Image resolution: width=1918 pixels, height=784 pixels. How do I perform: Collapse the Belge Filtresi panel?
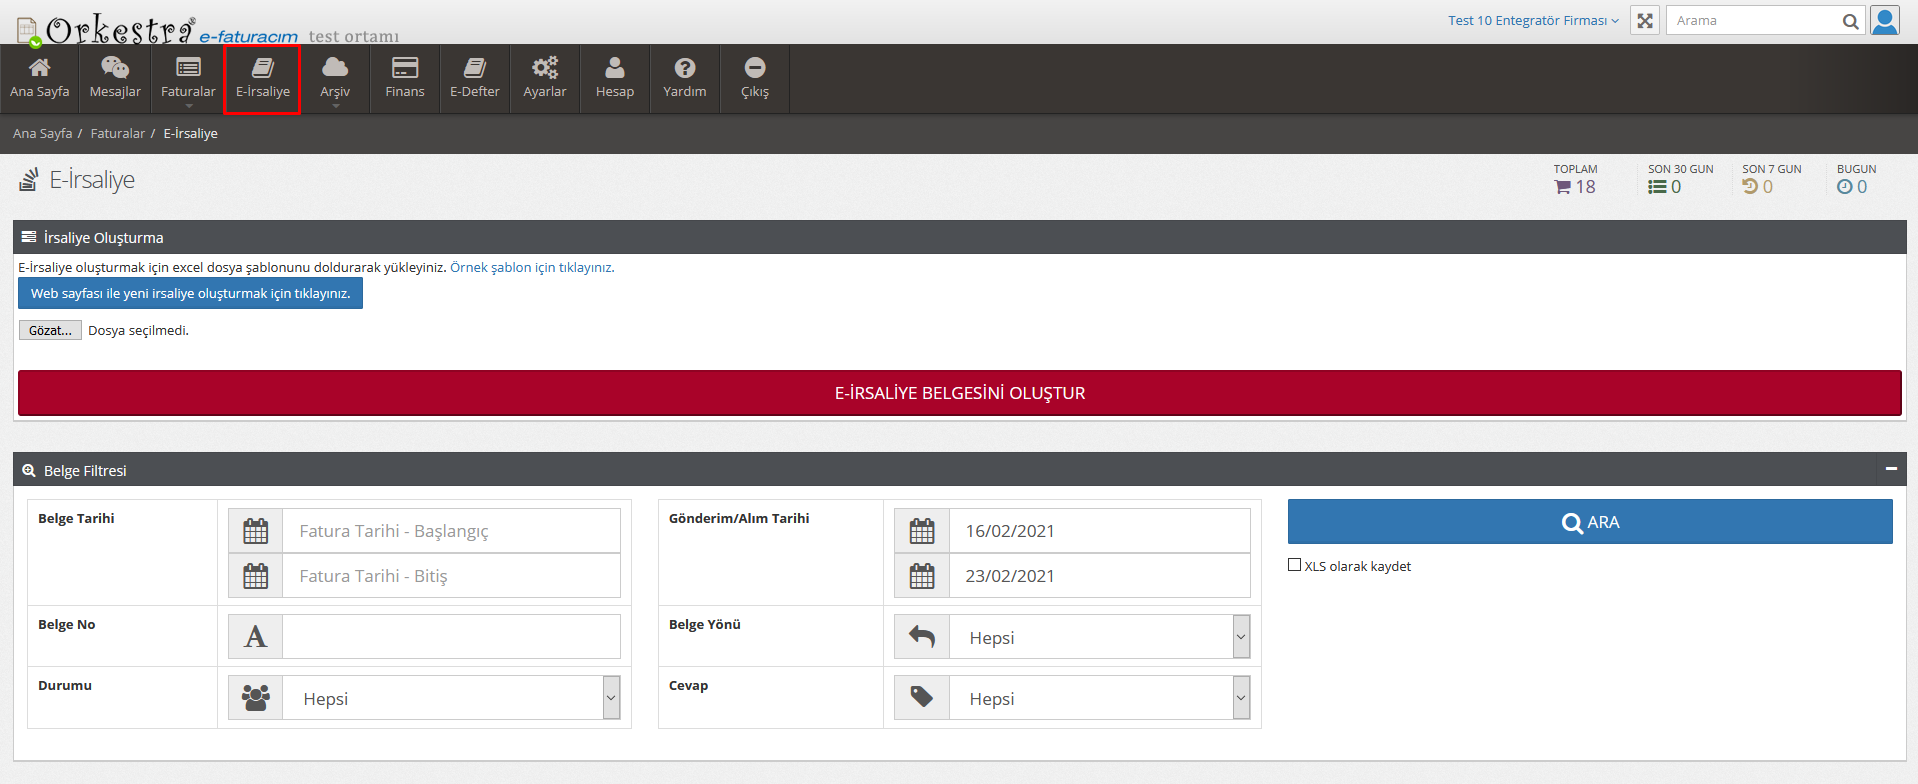[1891, 469]
